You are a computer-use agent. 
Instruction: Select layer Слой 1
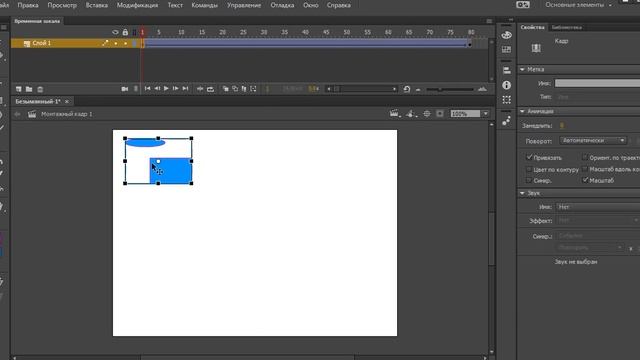coord(42,43)
